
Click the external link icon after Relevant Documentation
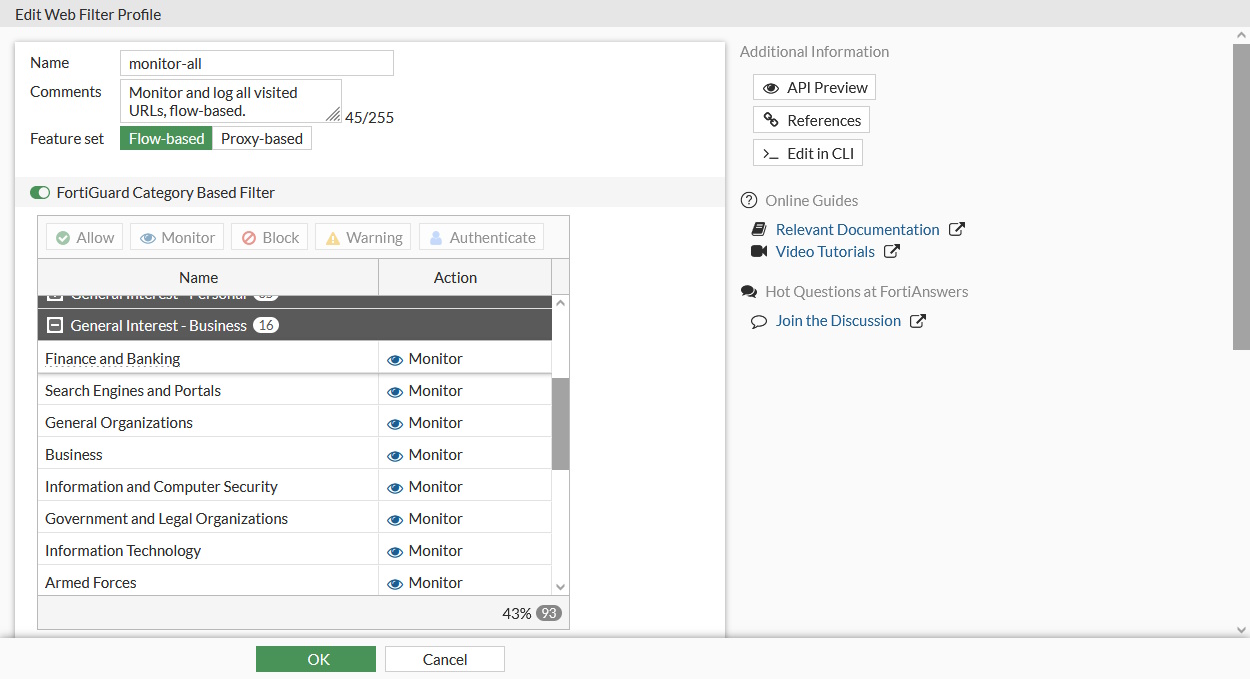[x=957, y=229]
